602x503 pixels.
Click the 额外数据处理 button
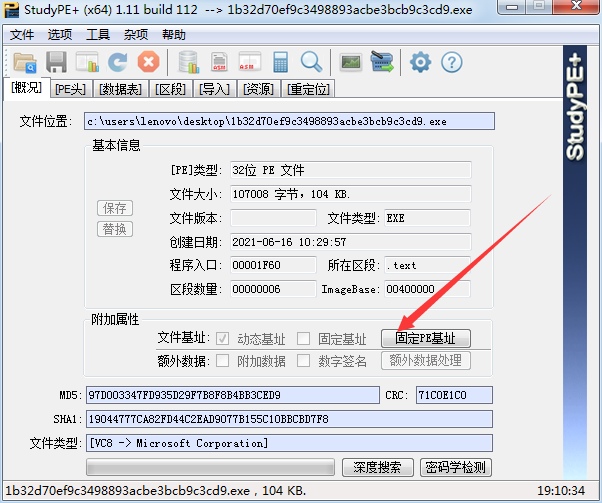425,361
